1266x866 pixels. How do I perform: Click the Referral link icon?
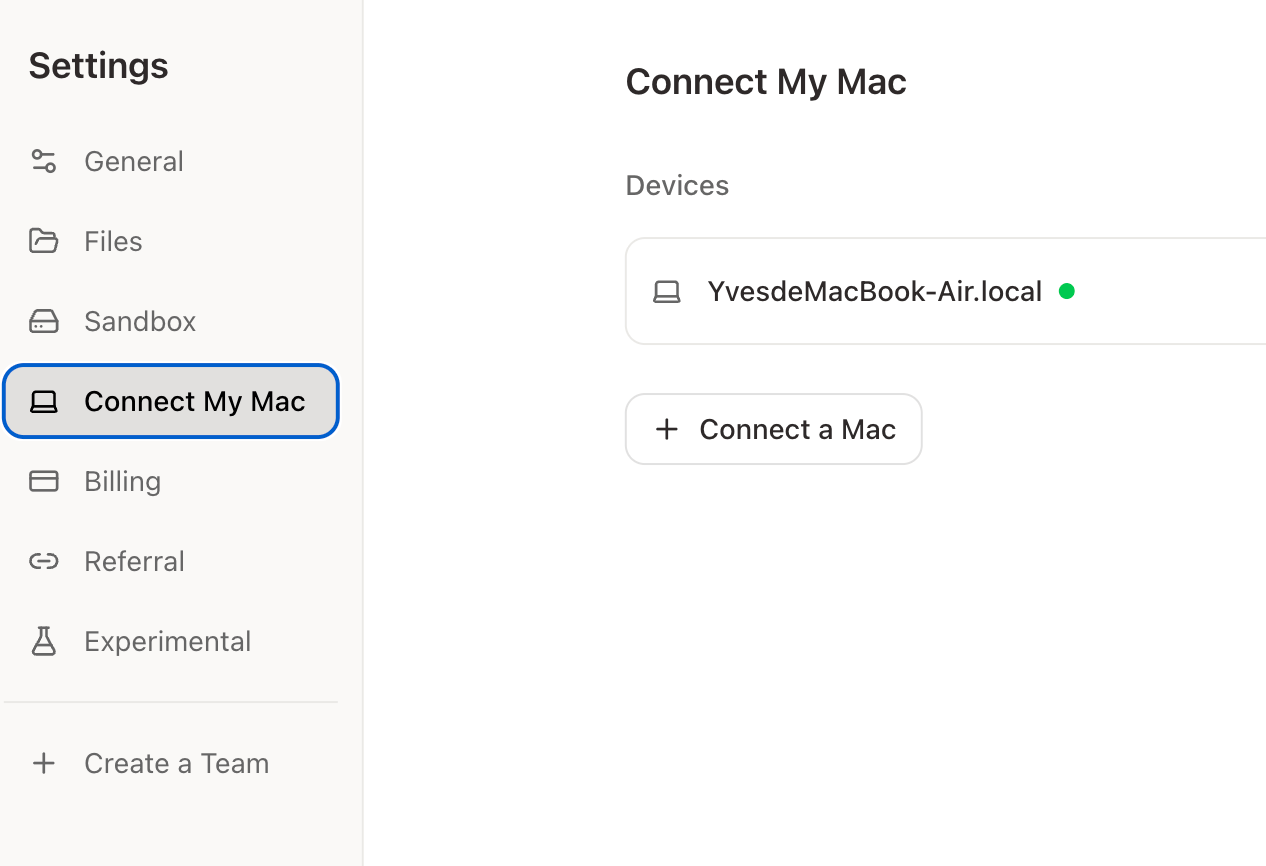point(43,561)
